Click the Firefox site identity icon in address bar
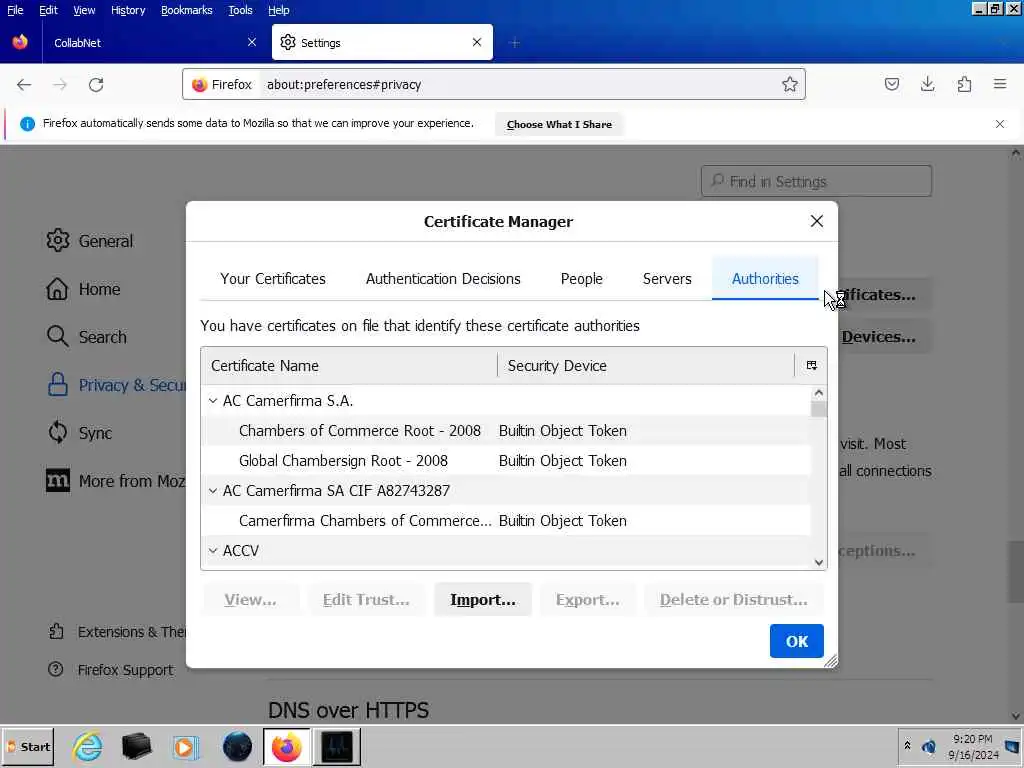This screenshot has width=1024, height=768. pos(222,84)
